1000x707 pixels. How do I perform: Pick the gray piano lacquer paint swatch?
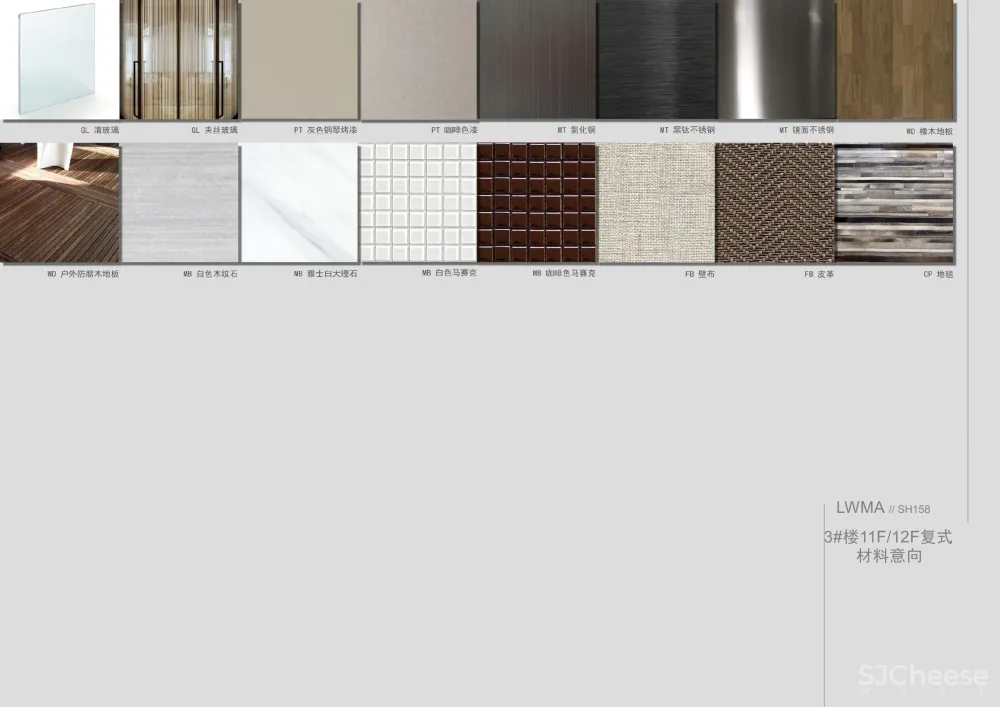[x=299, y=60]
